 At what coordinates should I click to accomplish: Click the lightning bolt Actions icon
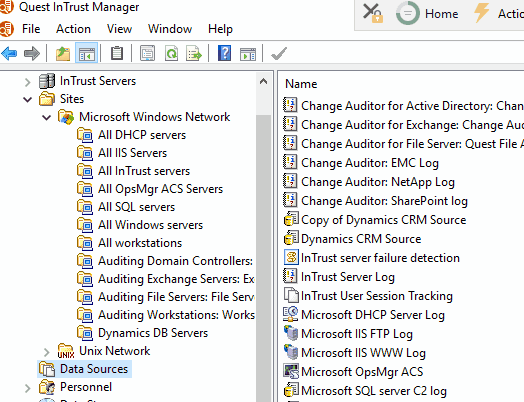pos(482,13)
